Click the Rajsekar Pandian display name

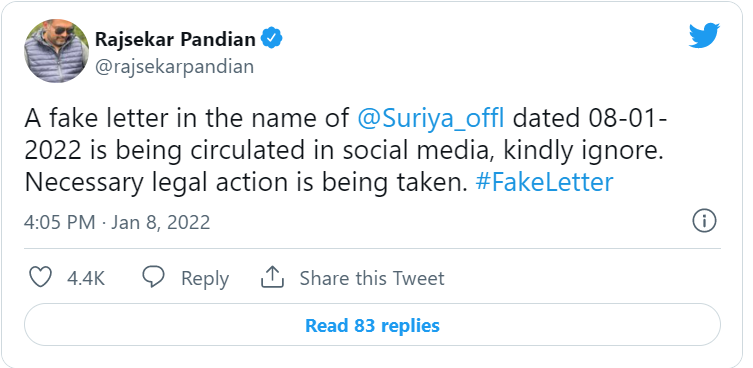(175, 39)
